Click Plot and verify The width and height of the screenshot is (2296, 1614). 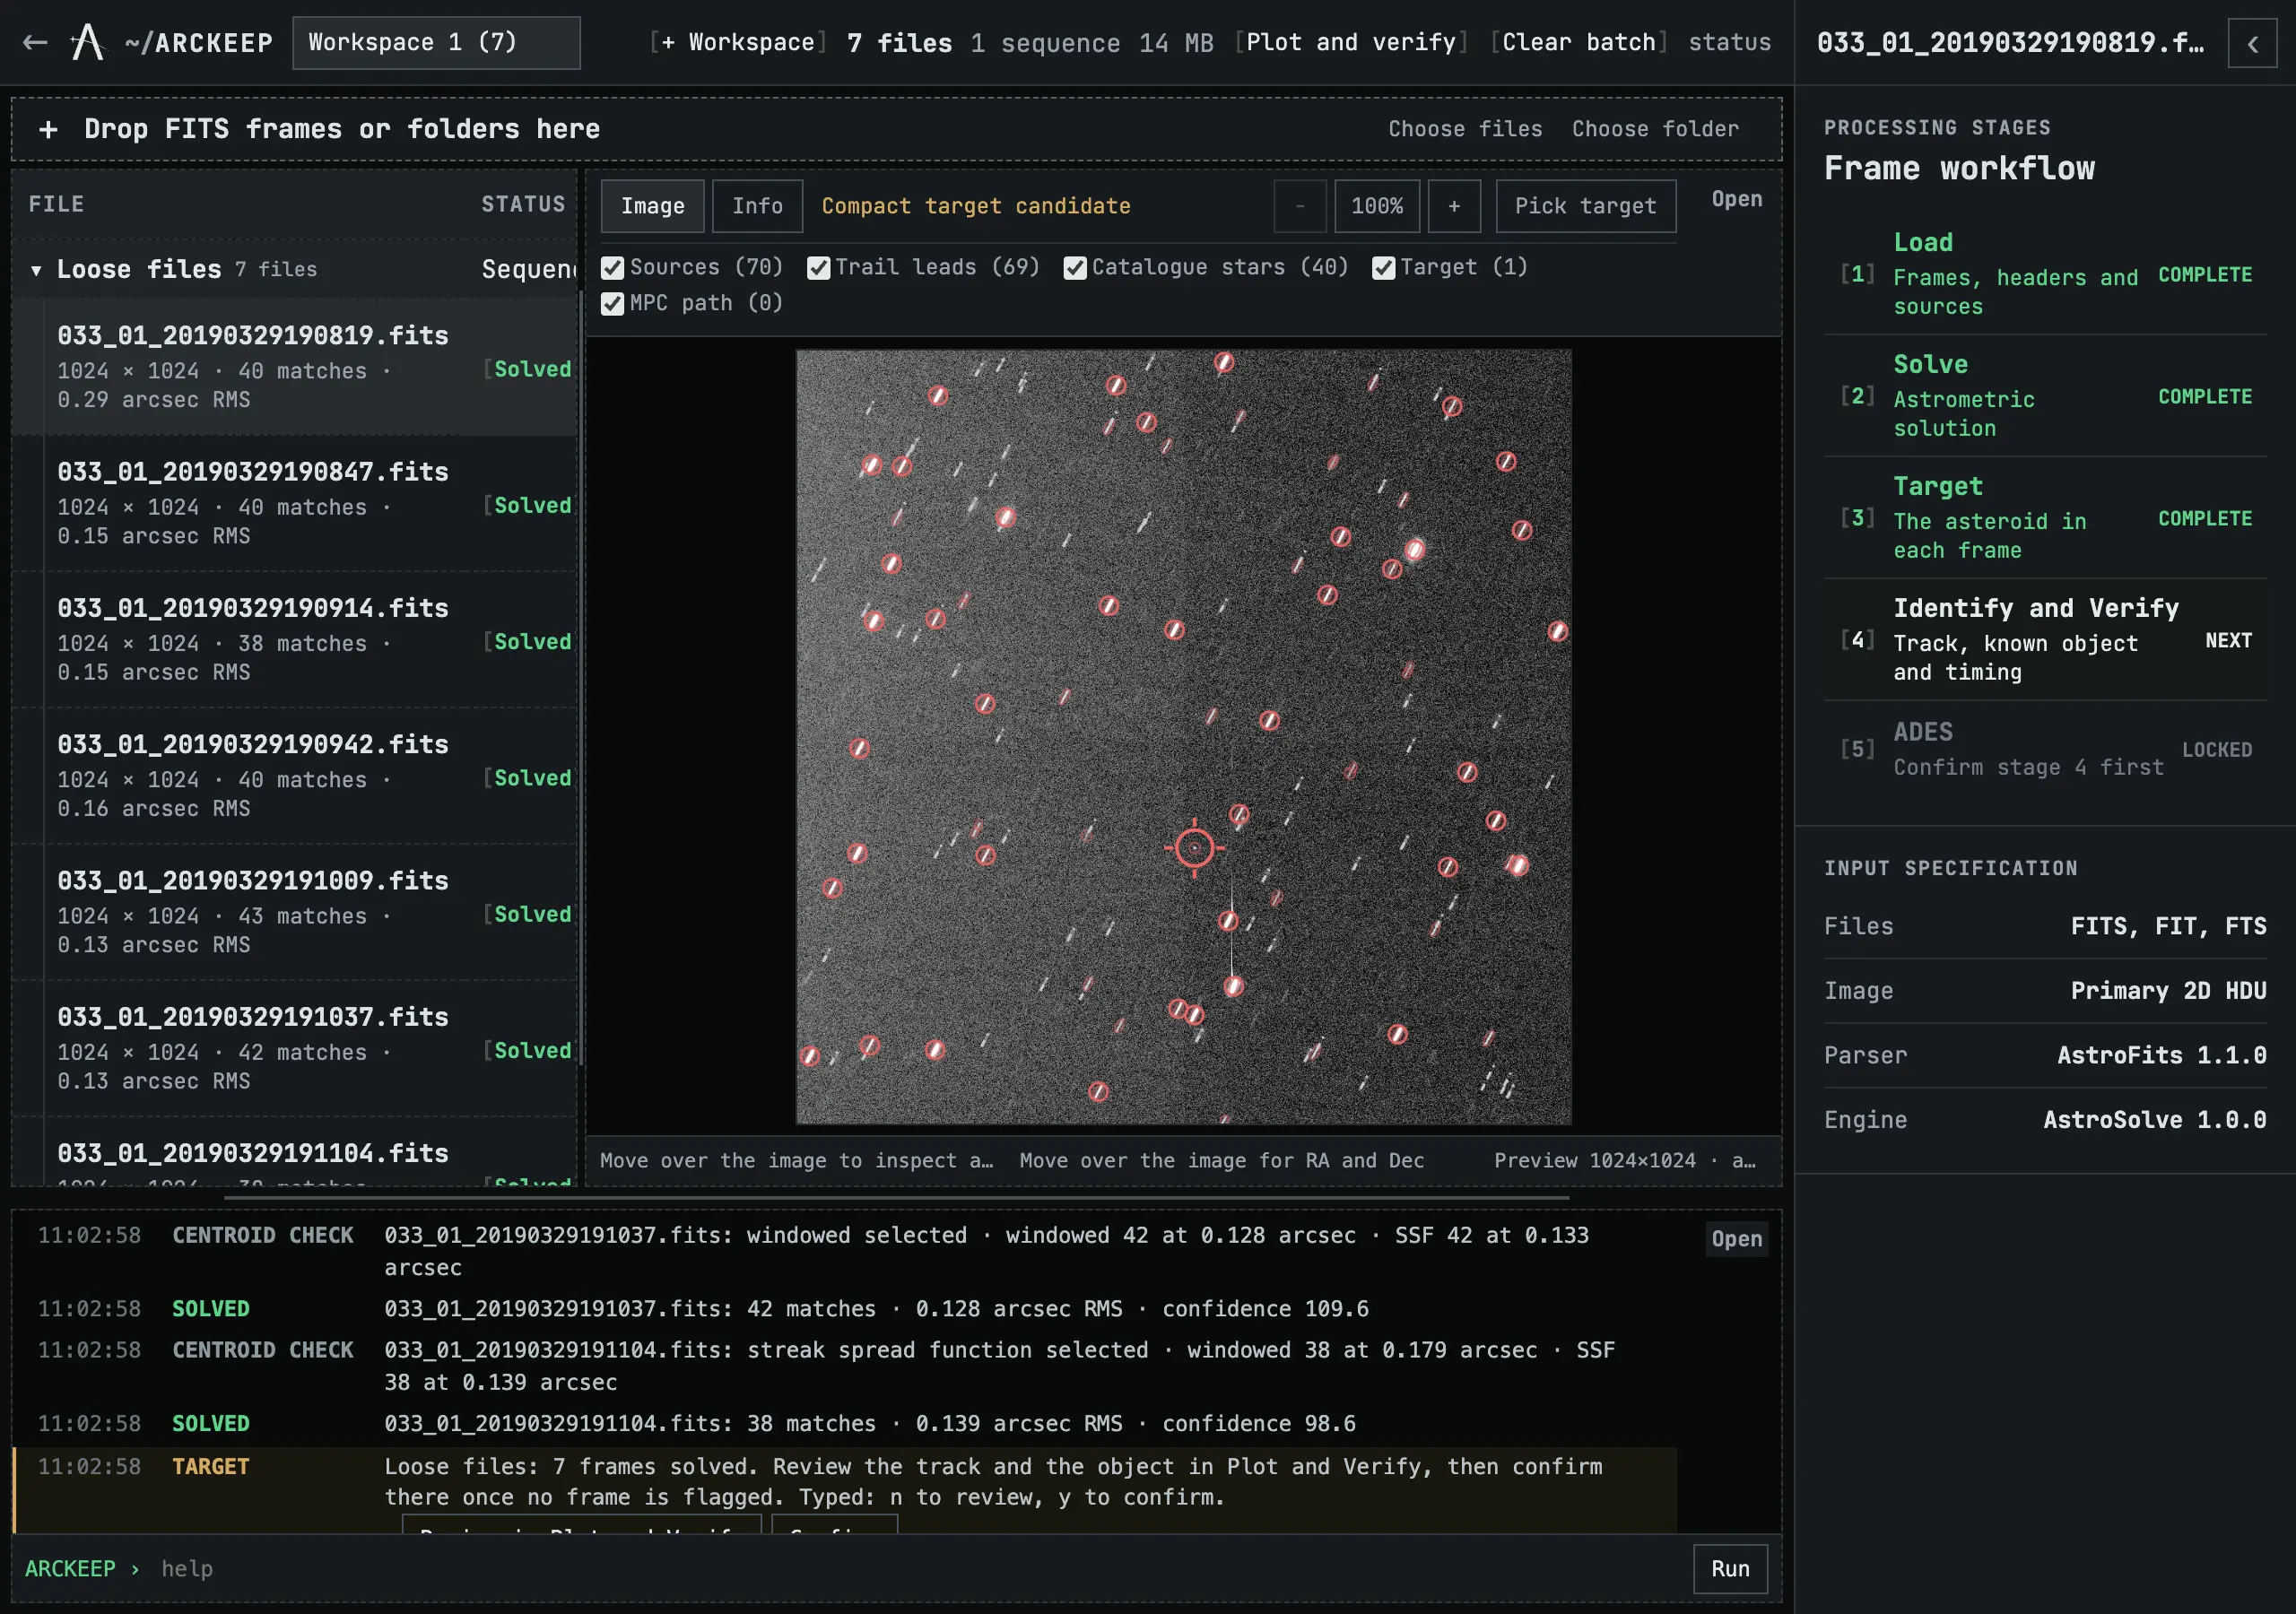click(1351, 42)
